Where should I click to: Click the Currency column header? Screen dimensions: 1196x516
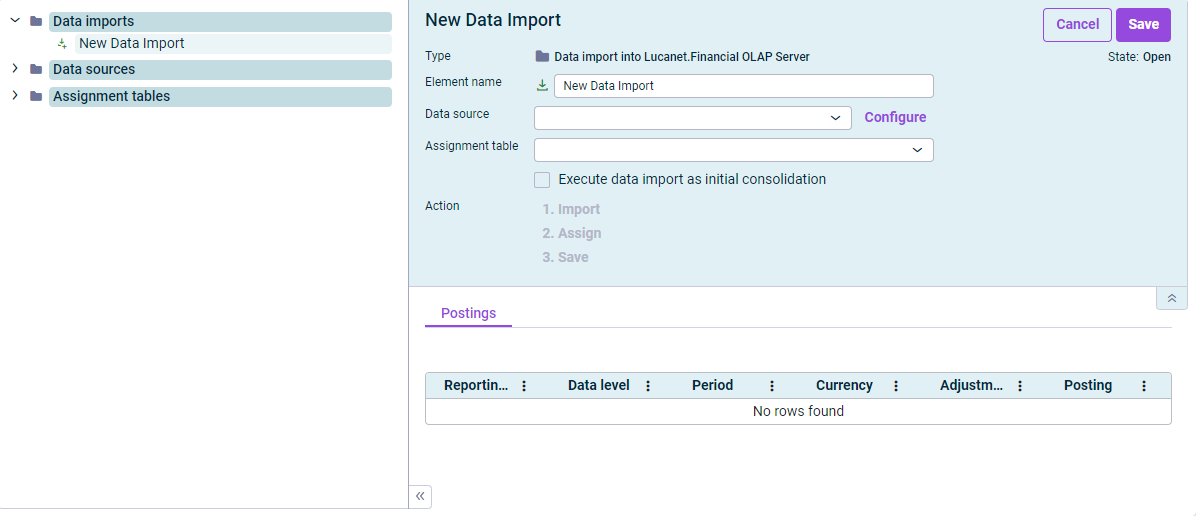click(x=844, y=385)
